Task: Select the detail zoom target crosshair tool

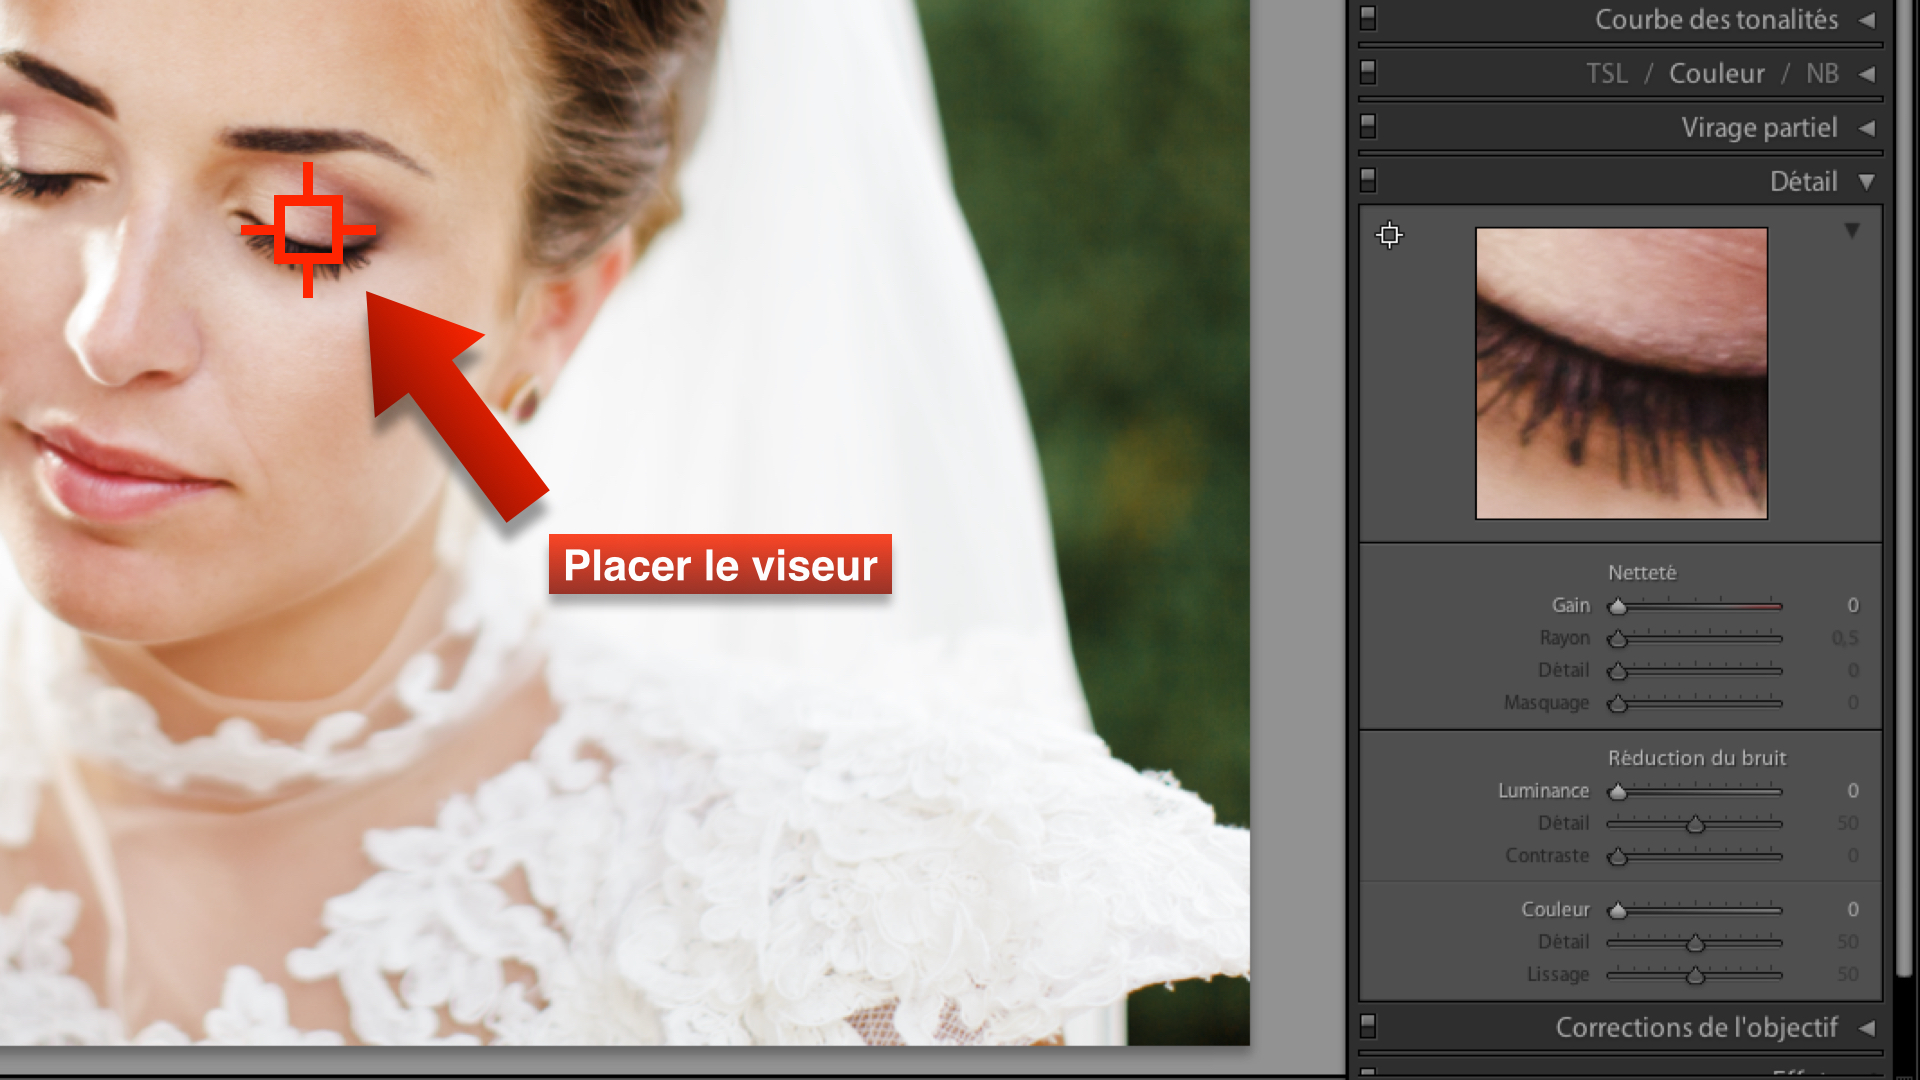Action: tap(1389, 235)
